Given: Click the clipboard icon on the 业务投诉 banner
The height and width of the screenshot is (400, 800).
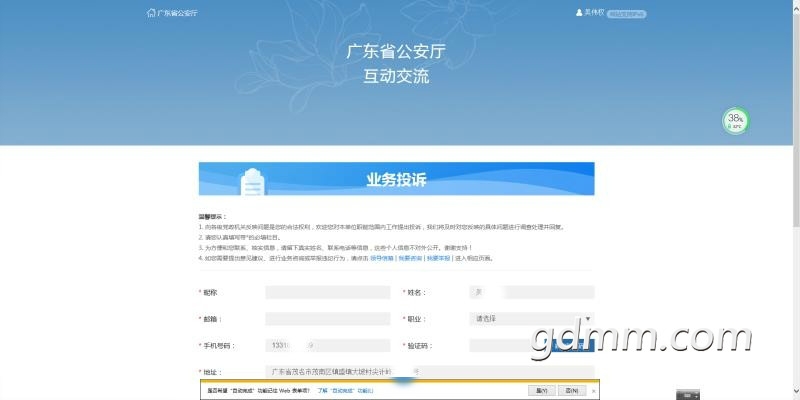Looking at the screenshot, I should 252,182.
